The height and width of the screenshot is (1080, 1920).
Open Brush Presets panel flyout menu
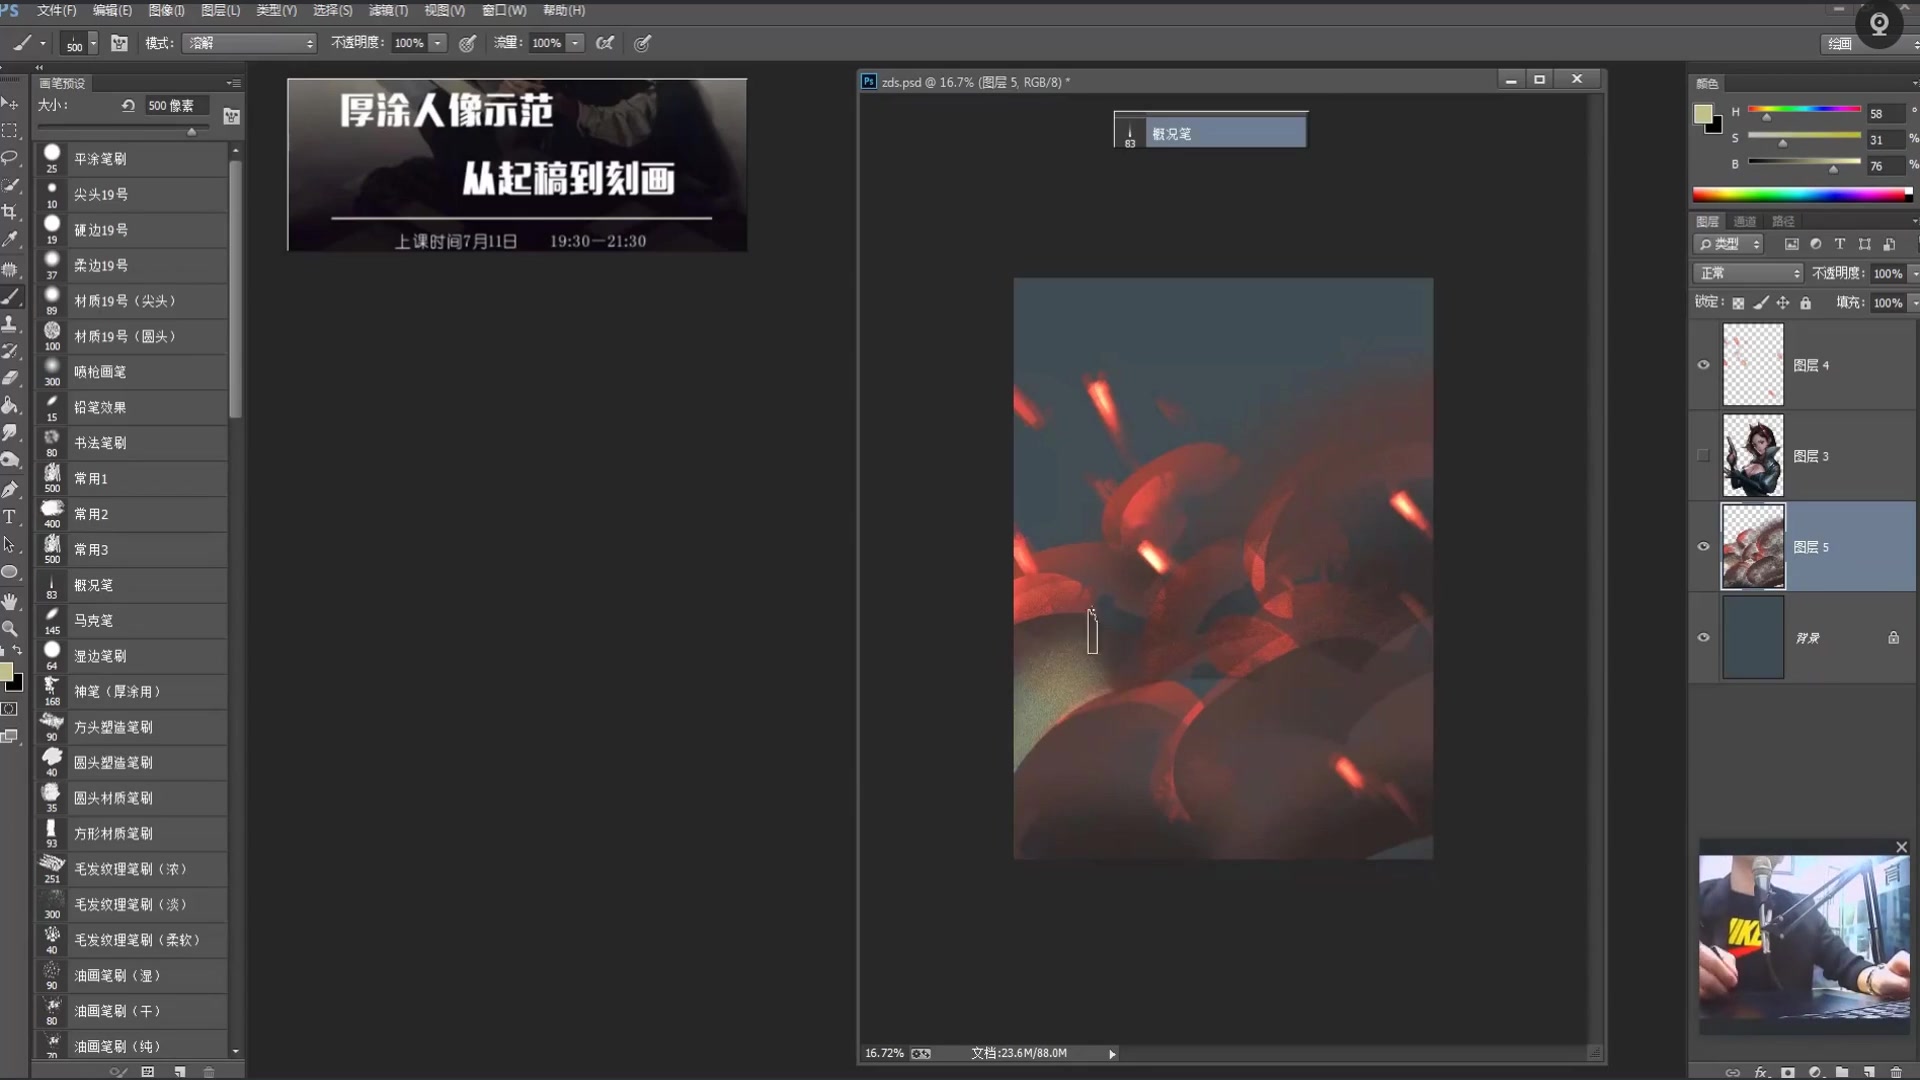click(233, 83)
